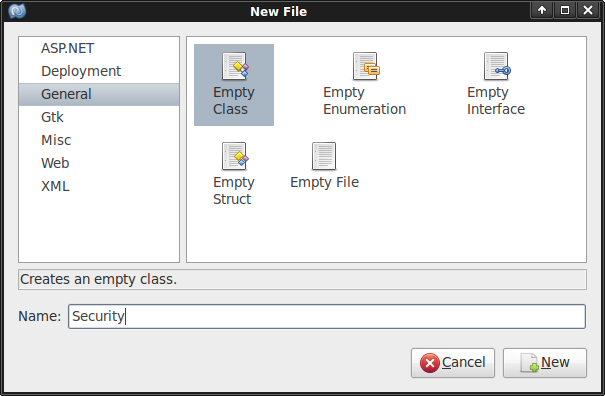The height and width of the screenshot is (396, 605).
Task: Click the up-arrow window shade button
Action: [x=542, y=10]
